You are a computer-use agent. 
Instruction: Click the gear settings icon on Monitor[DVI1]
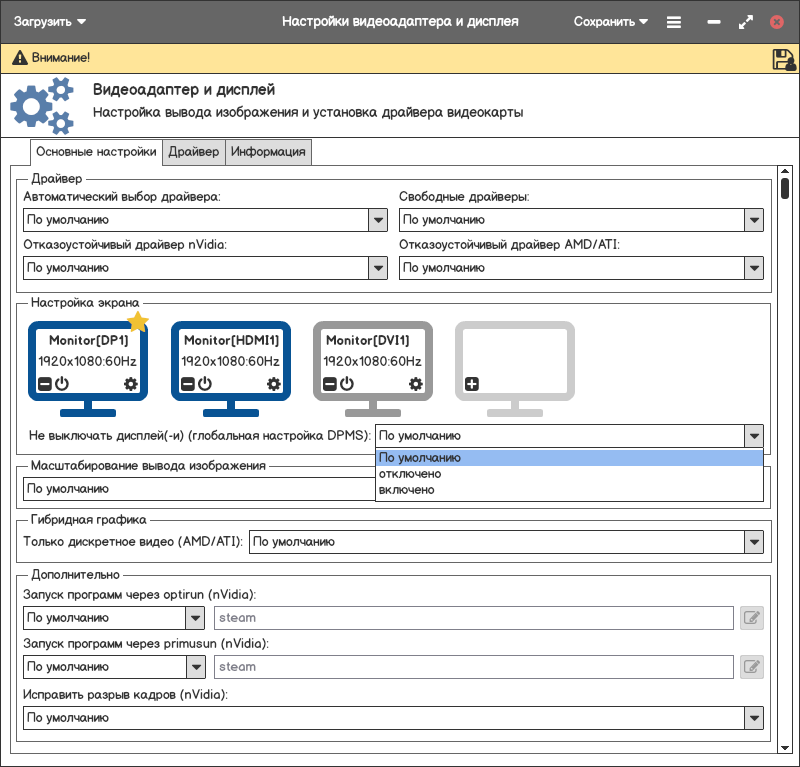(x=416, y=384)
